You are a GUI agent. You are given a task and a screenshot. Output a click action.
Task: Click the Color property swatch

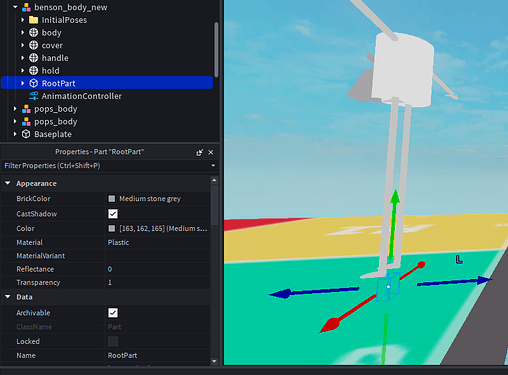(112, 228)
